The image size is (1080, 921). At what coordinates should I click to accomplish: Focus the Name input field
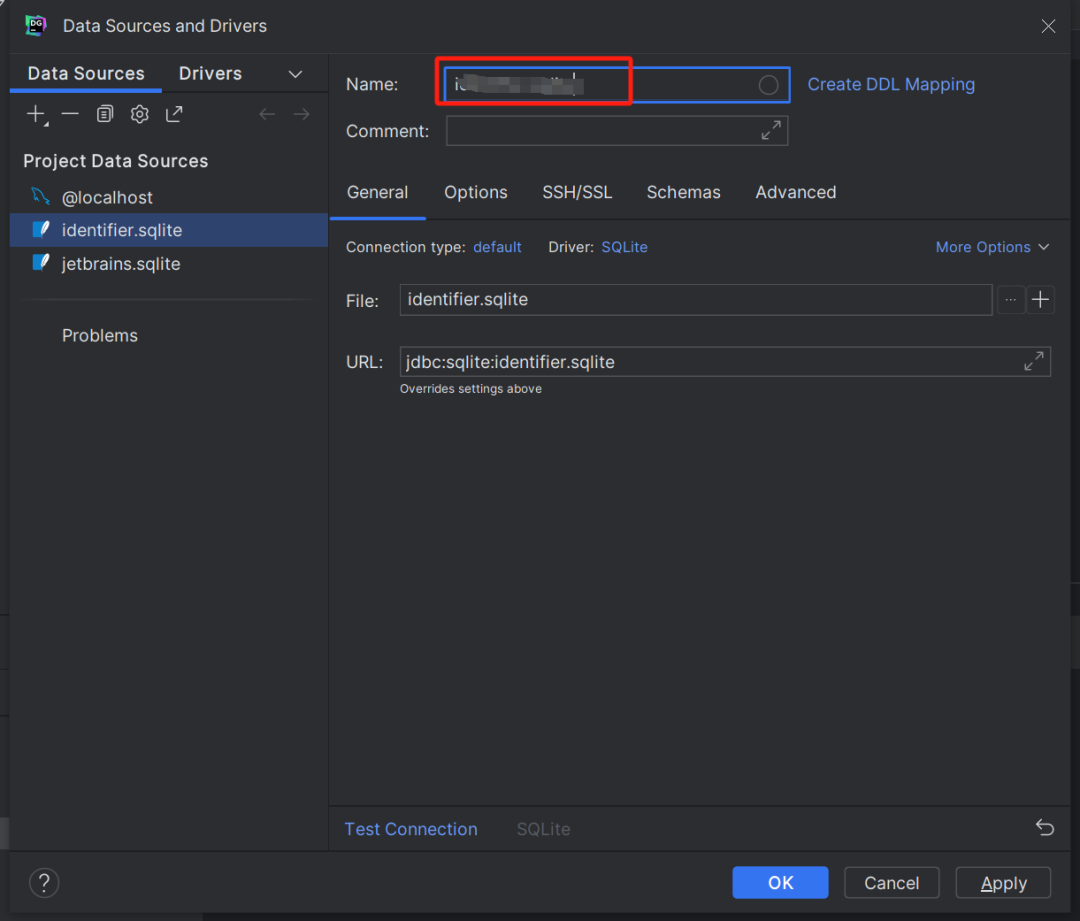616,85
